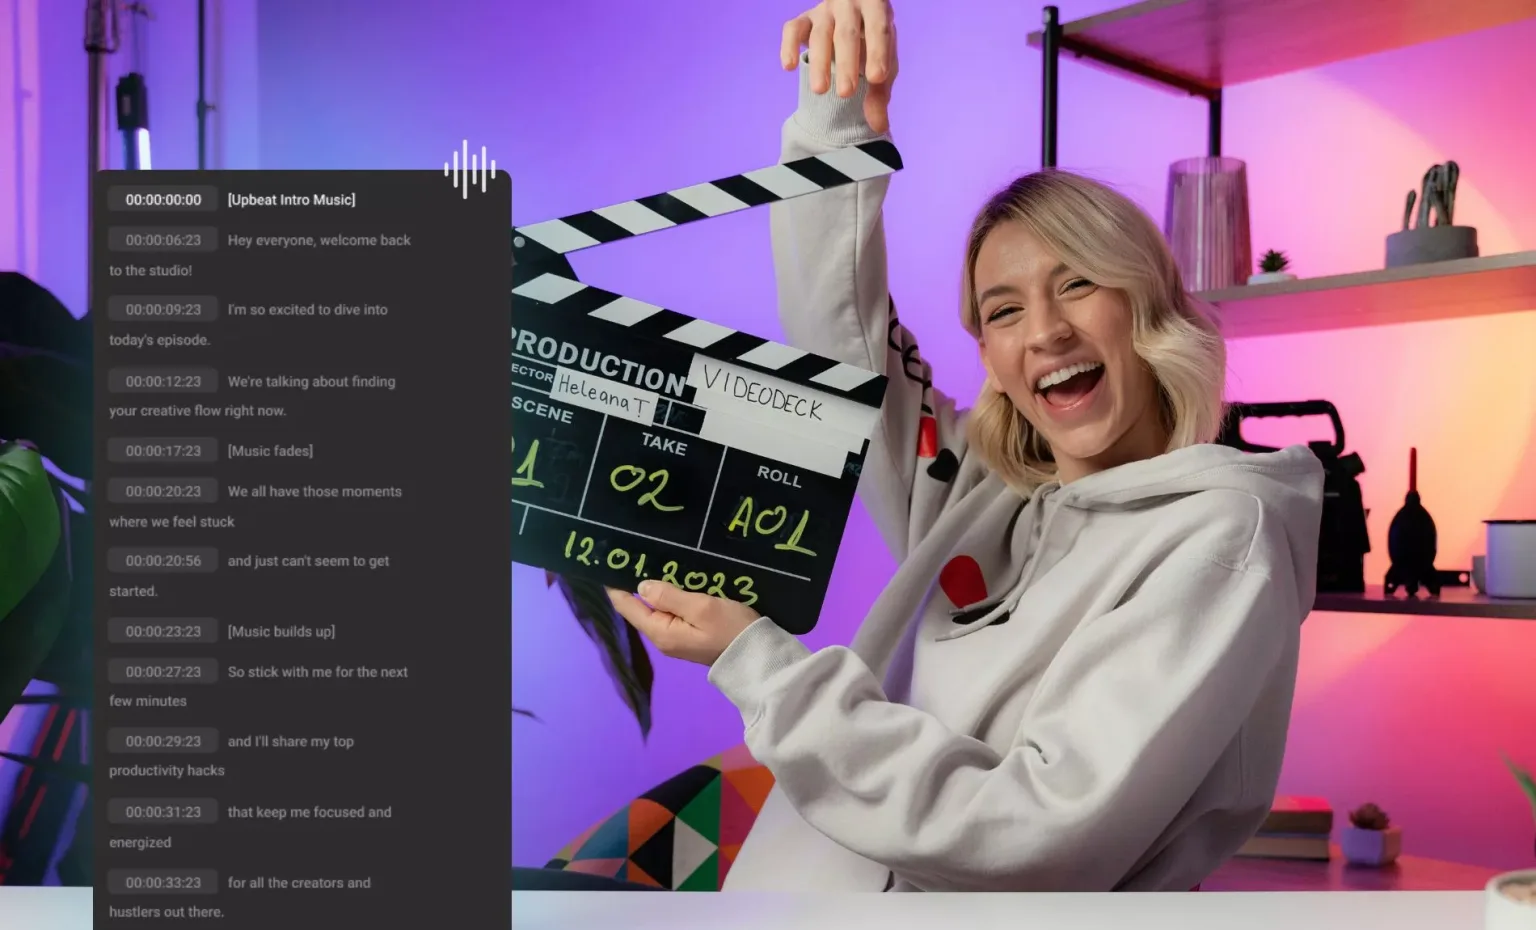The image size is (1536, 930).
Task: Select the 00:00:33:23 timestamp chip
Action: 163,883
